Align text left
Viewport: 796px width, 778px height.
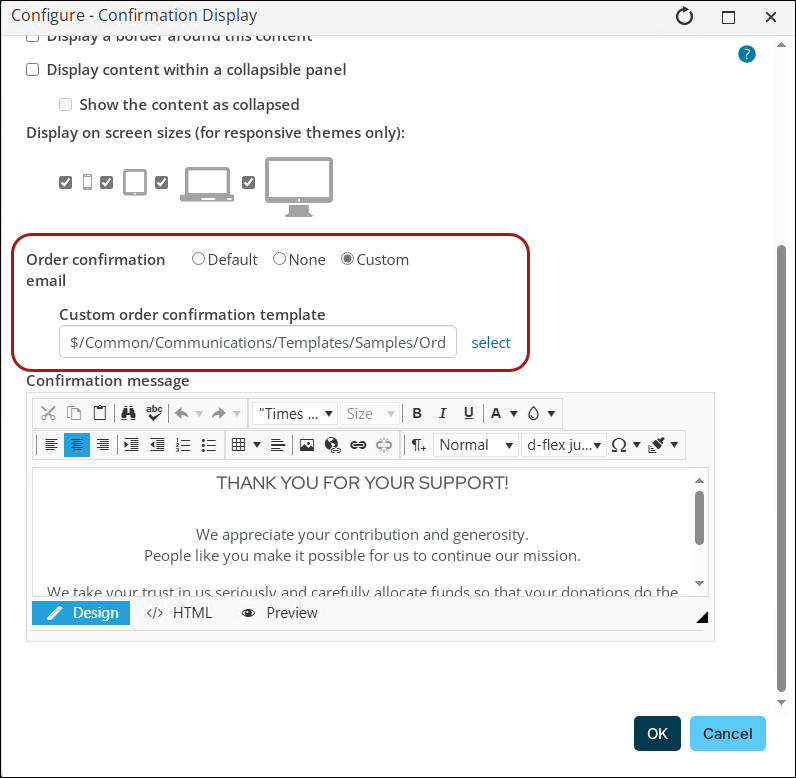(51, 445)
